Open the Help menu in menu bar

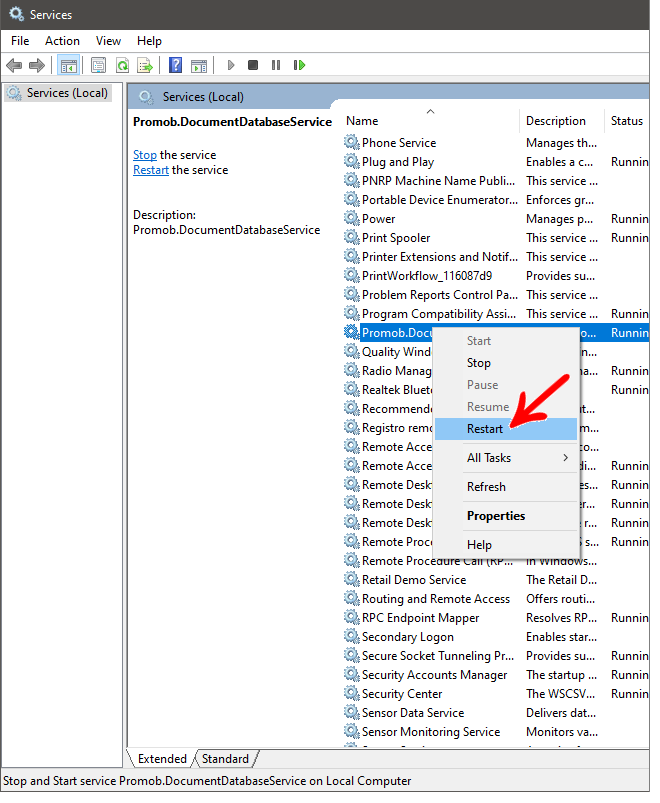[149, 41]
